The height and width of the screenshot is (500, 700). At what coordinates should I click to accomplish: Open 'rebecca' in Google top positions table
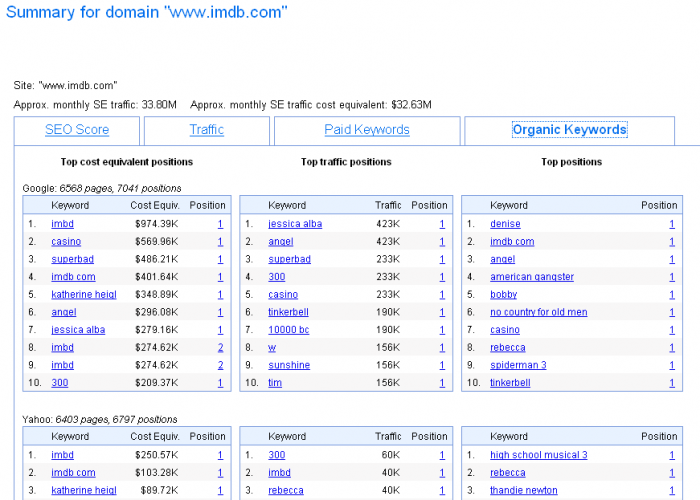(508, 347)
